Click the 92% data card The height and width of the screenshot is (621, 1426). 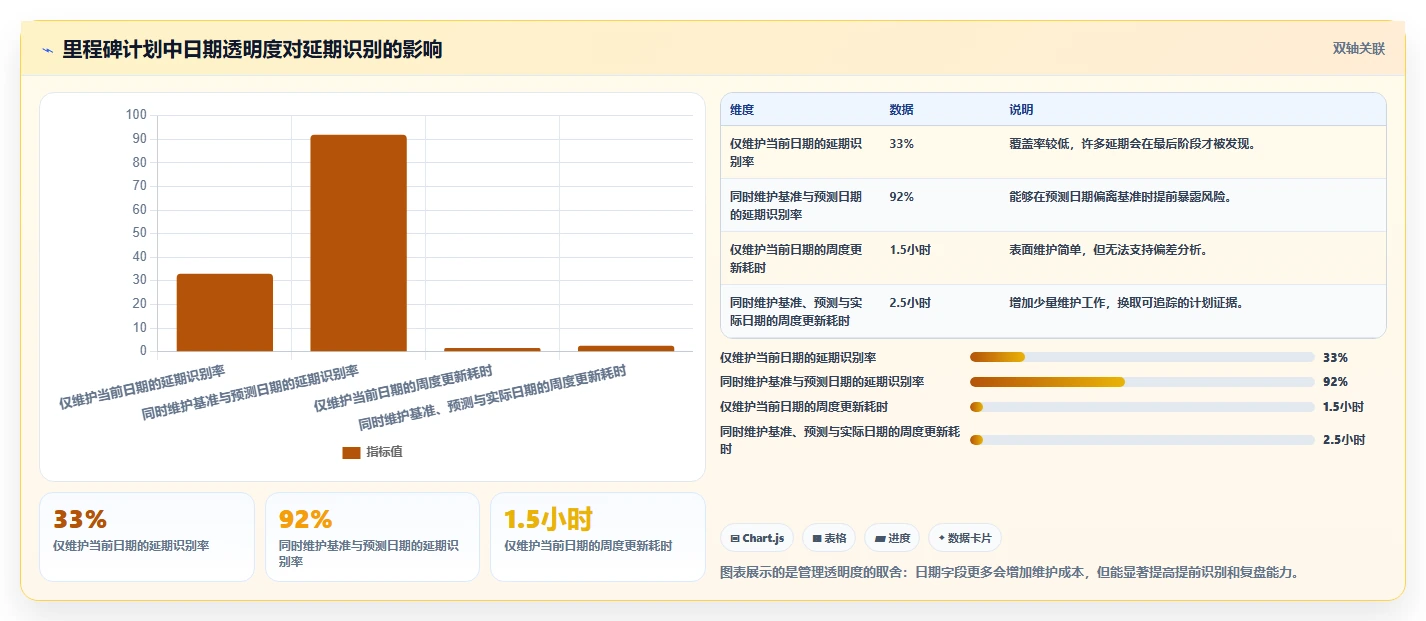pyautogui.click(x=372, y=537)
